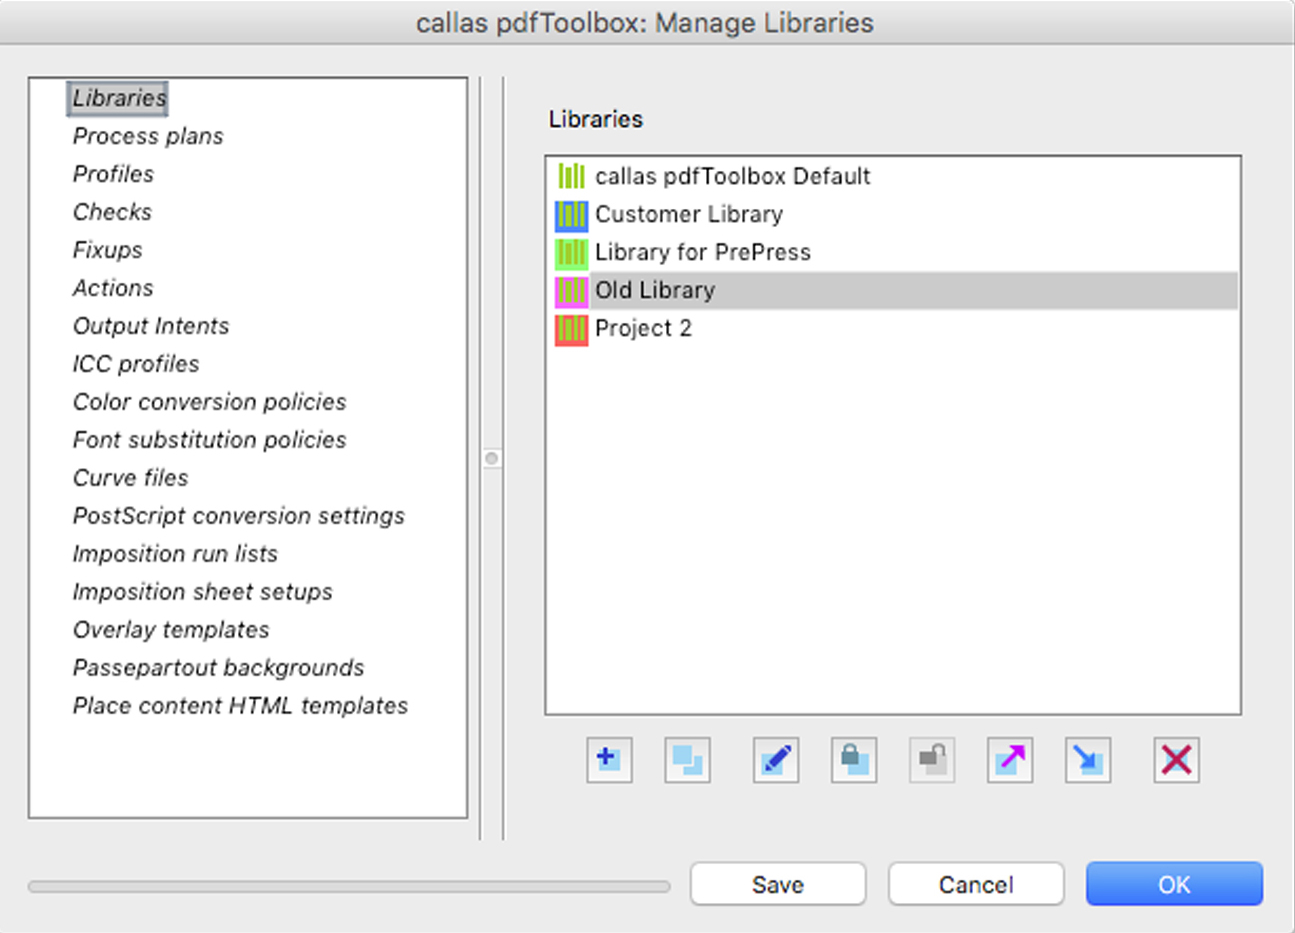Open Imposition sheet setups section

pos(202,593)
